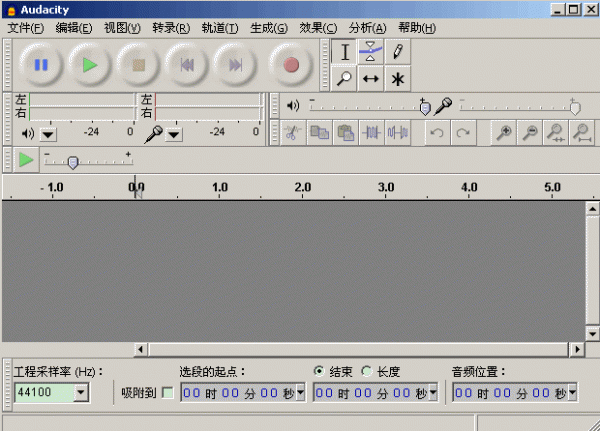Skip to end of the project
This screenshot has height=431, width=600.
point(236,65)
